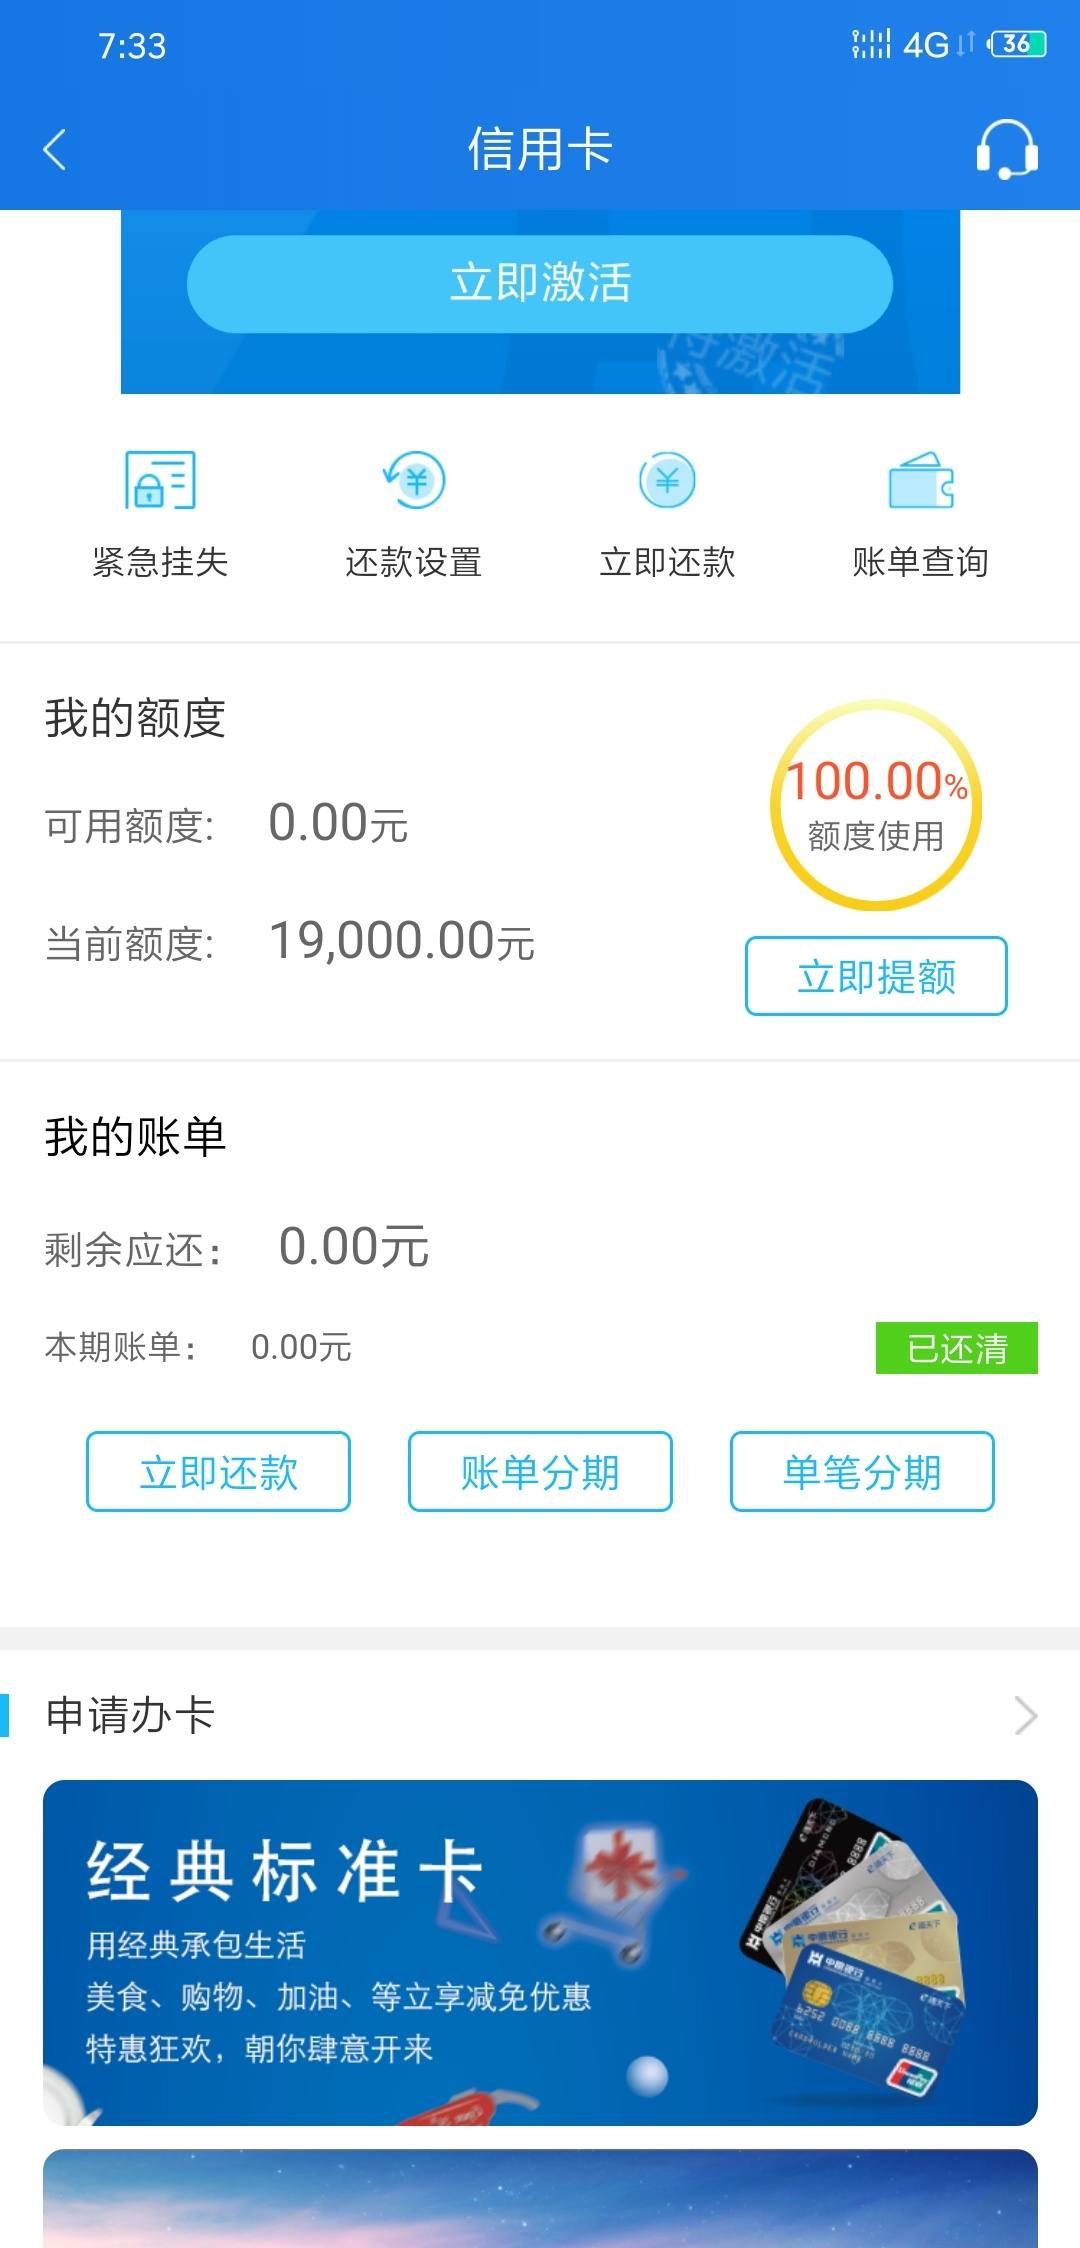
Task: Tap the 100.00% 额度使用 progress ring
Action: (x=876, y=805)
